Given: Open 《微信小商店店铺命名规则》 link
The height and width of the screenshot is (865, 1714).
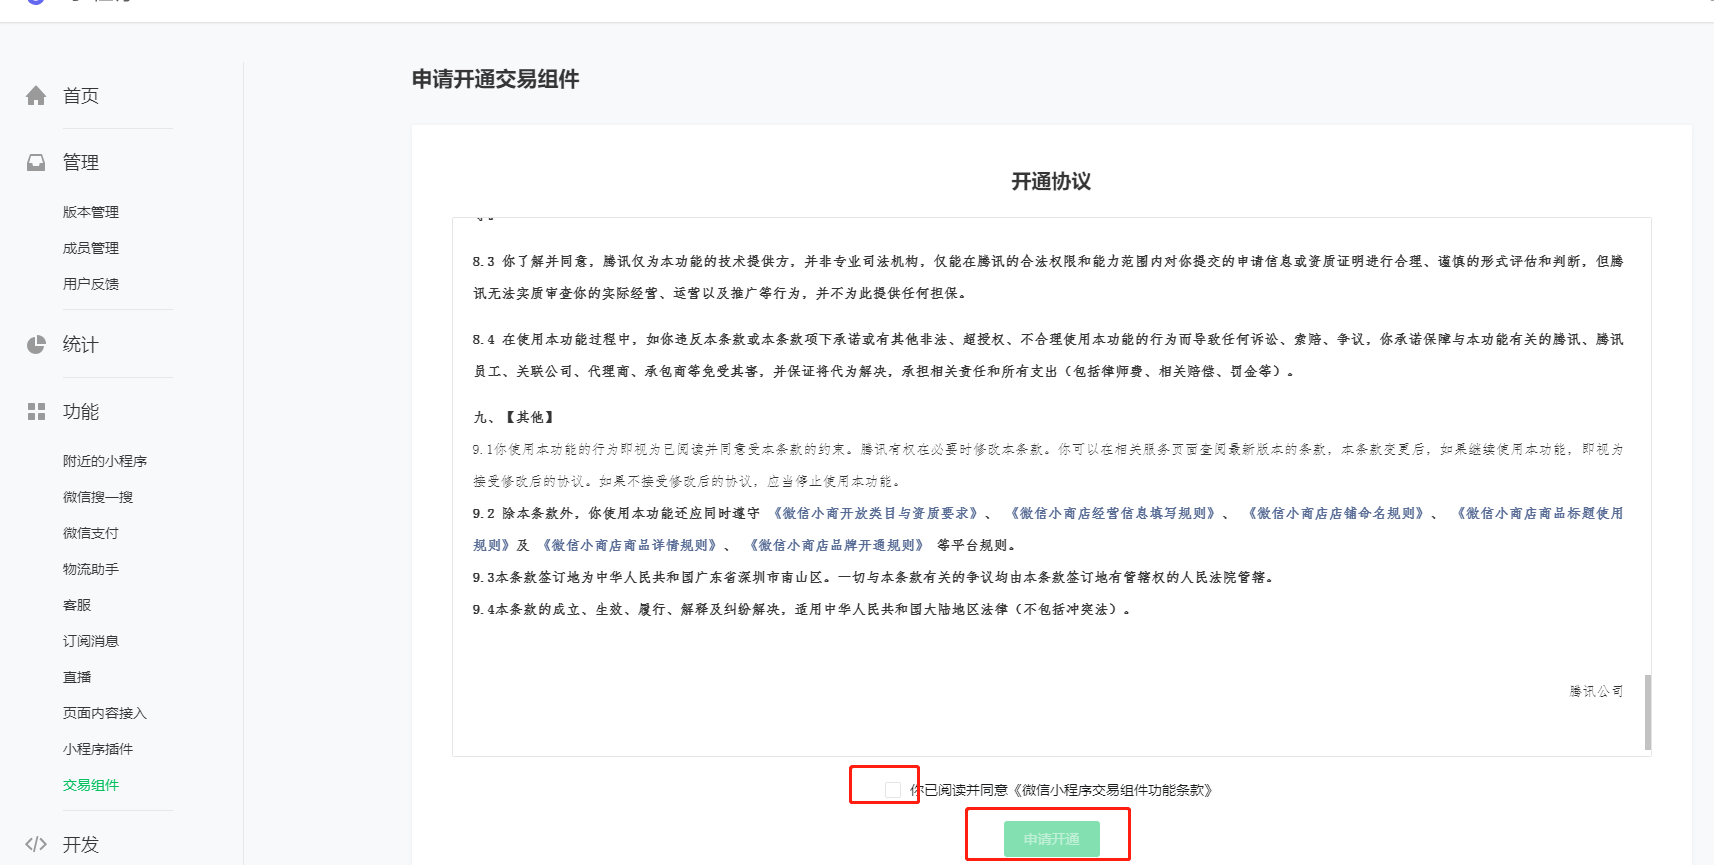Looking at the screenshot, I should click(1336, 513).
